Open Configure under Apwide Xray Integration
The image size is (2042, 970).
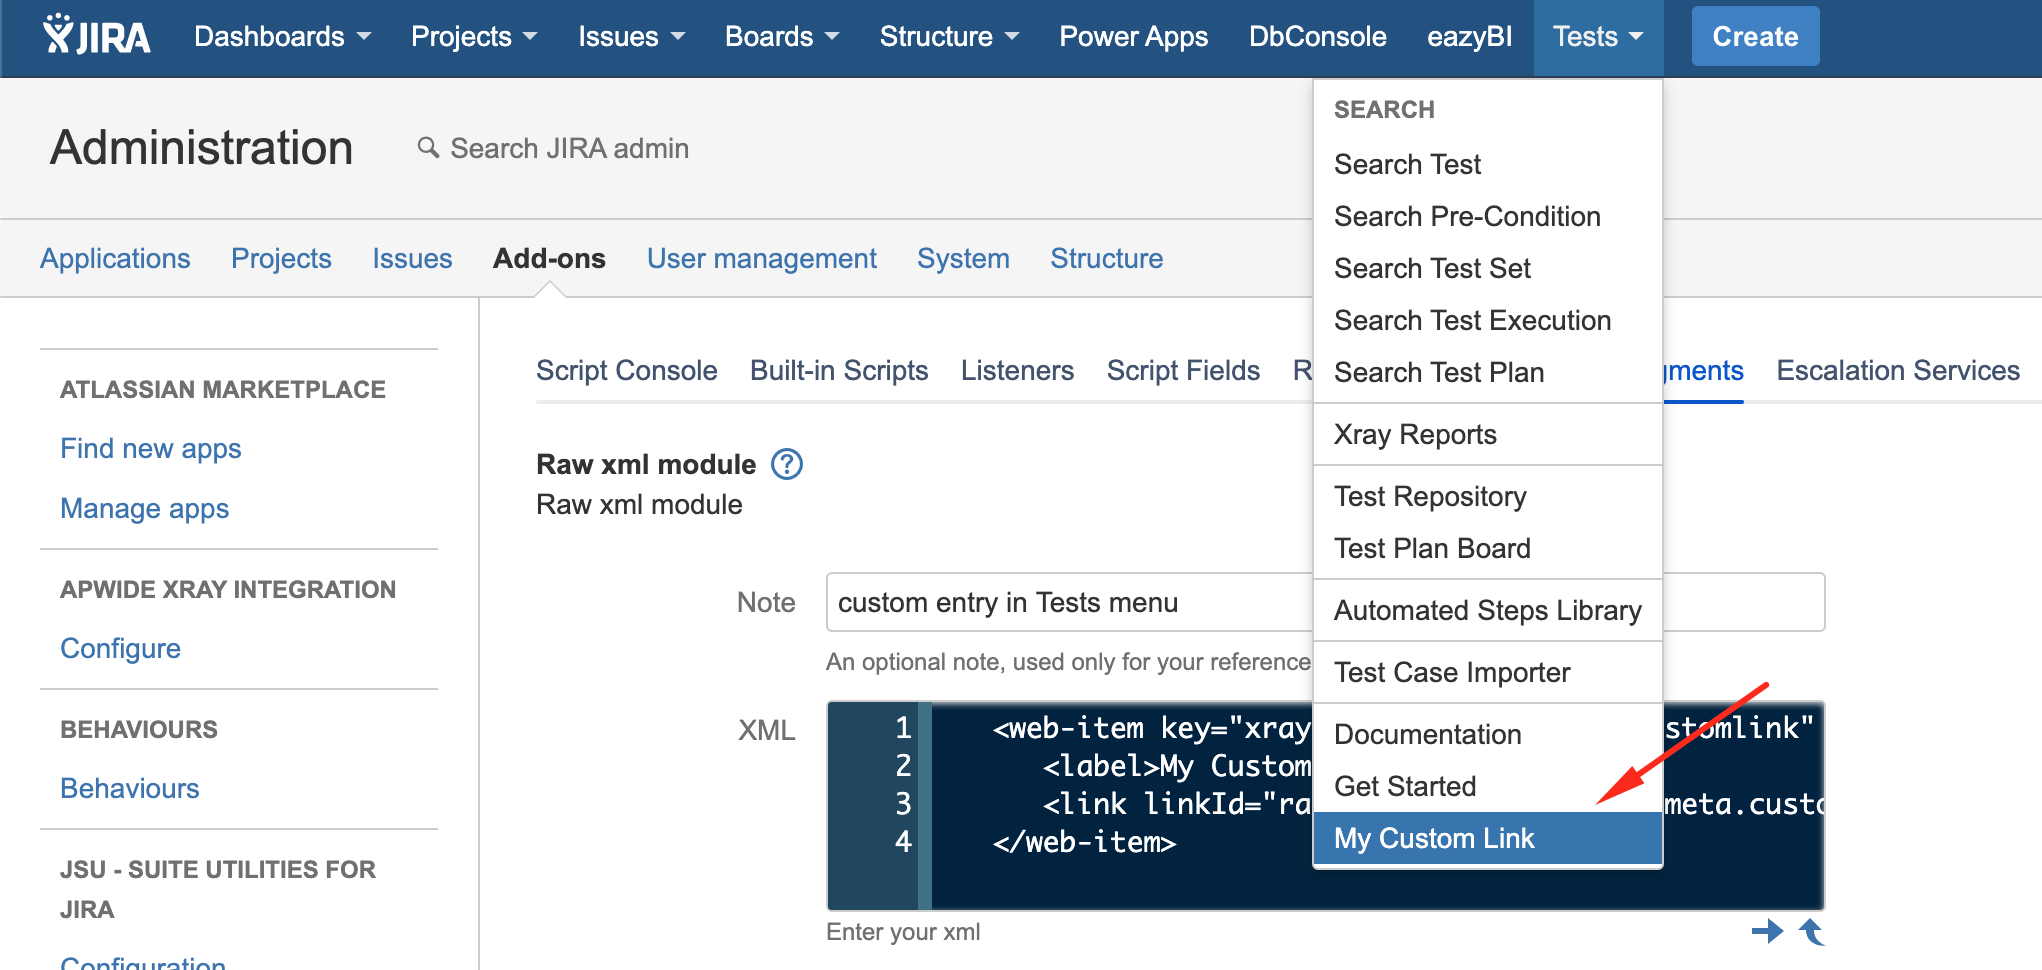120,648
